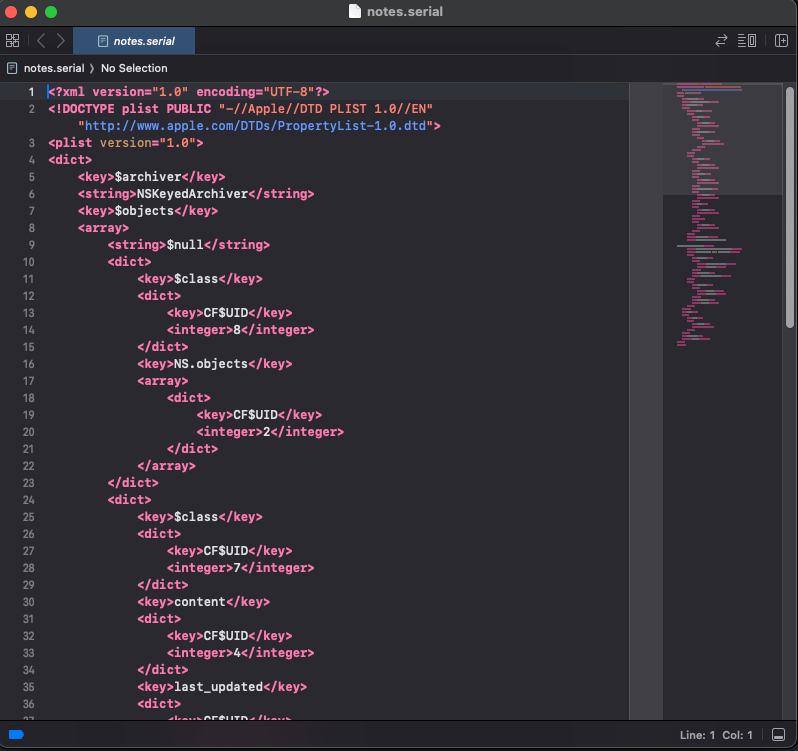Go back with the left arrow
Image resolution: width=798 pixels, height=751 pixels.
tap(41, 41)
